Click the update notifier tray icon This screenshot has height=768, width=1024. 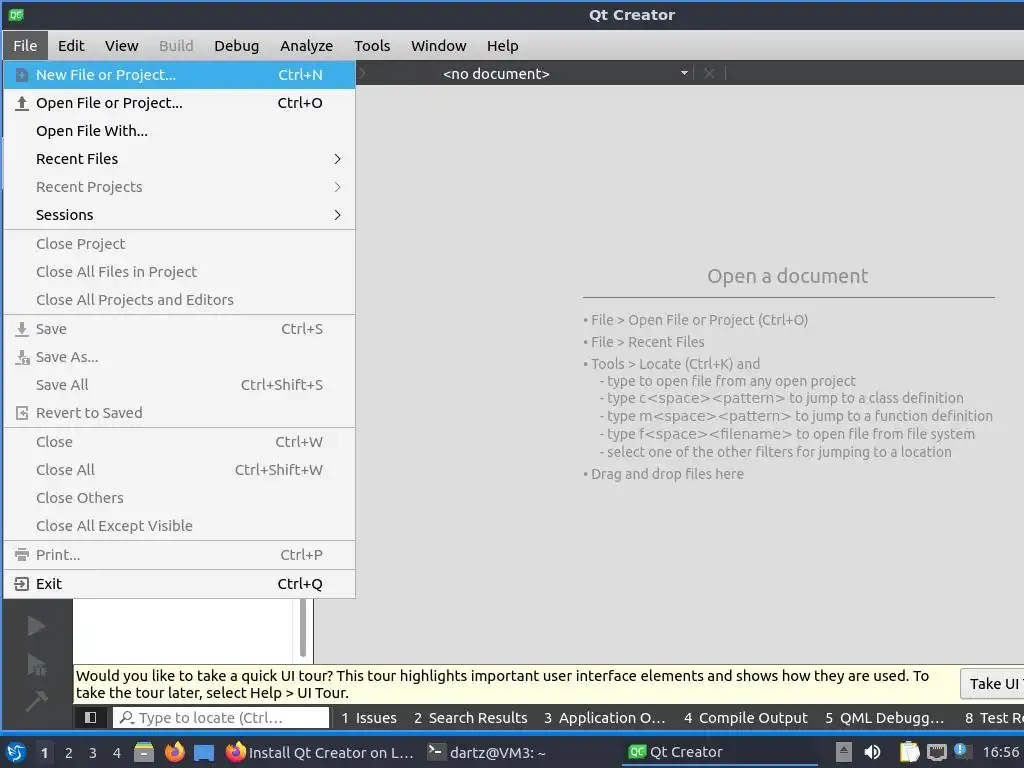[961, 751]
